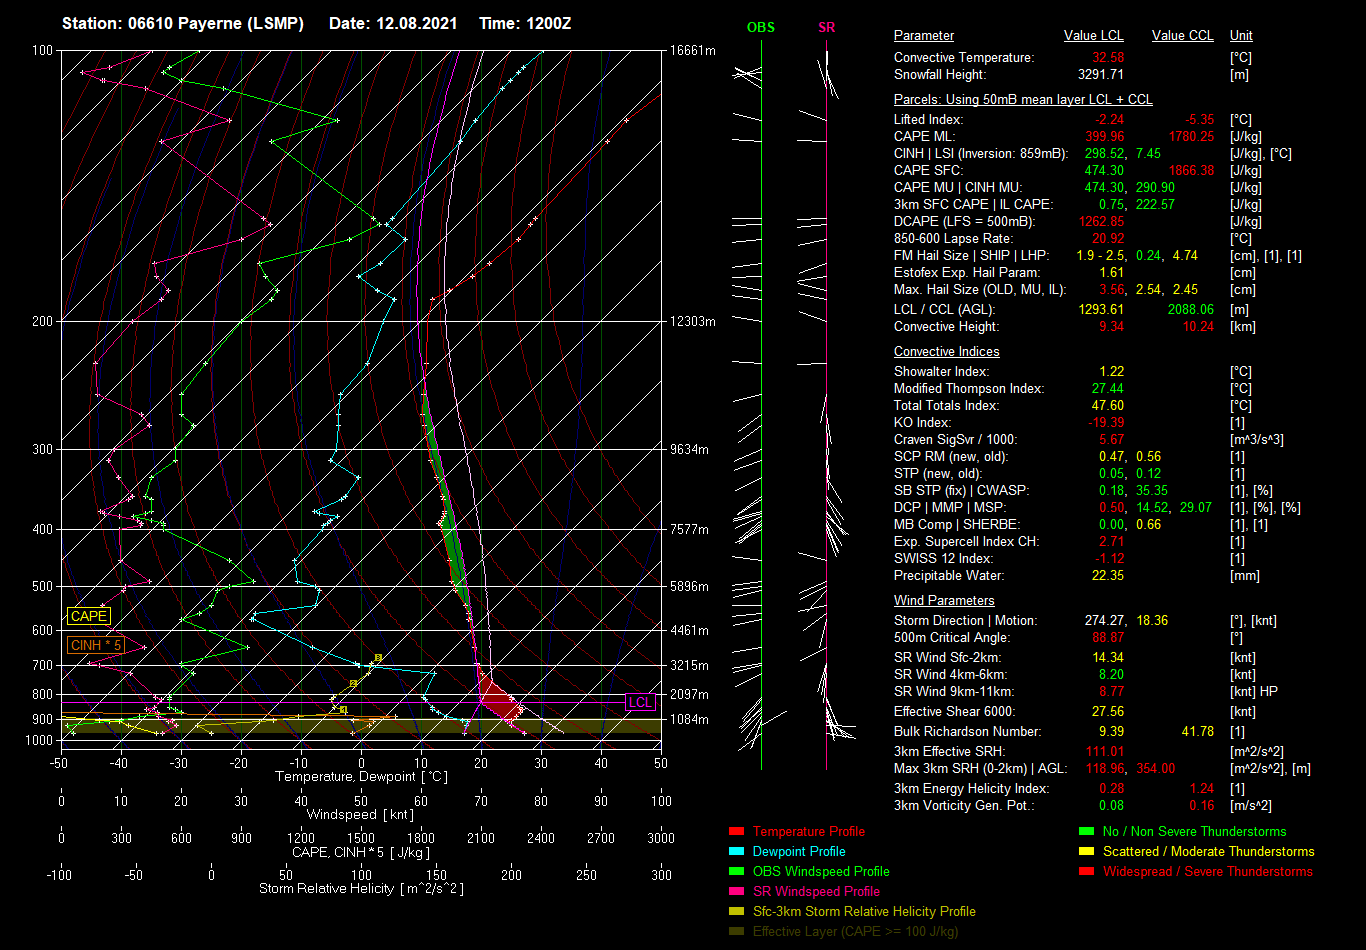The image size is (1366, 950).
Task: Select the OBS wind barb column header
Action: pos(760,28)
